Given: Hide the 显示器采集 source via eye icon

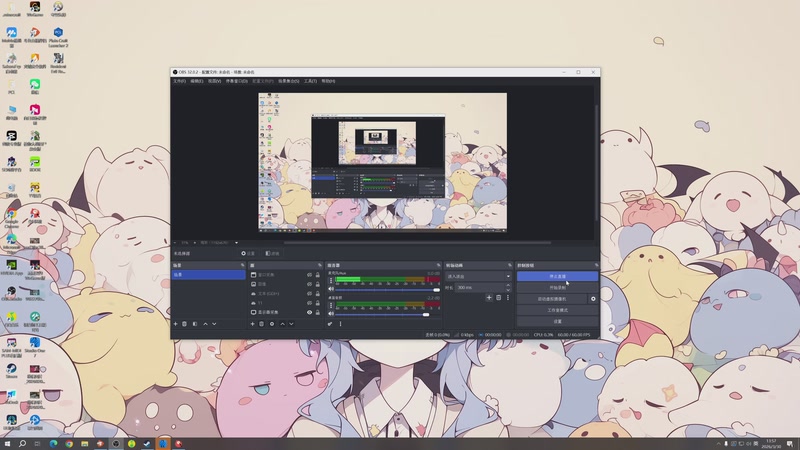Looking at the screenshot, I should coord(309,312).
